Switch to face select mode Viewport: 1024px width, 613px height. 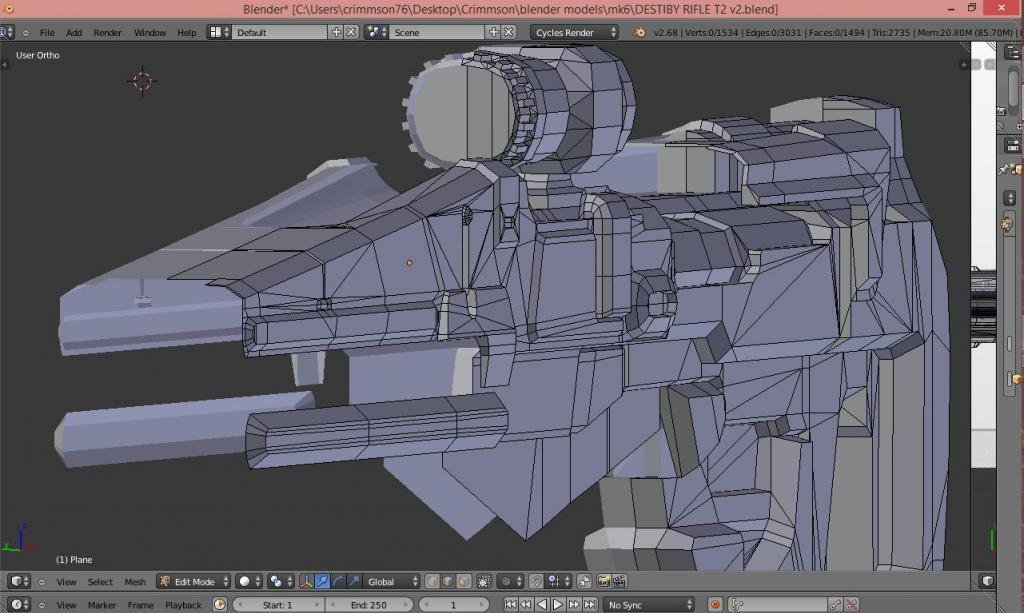(464, 582)
